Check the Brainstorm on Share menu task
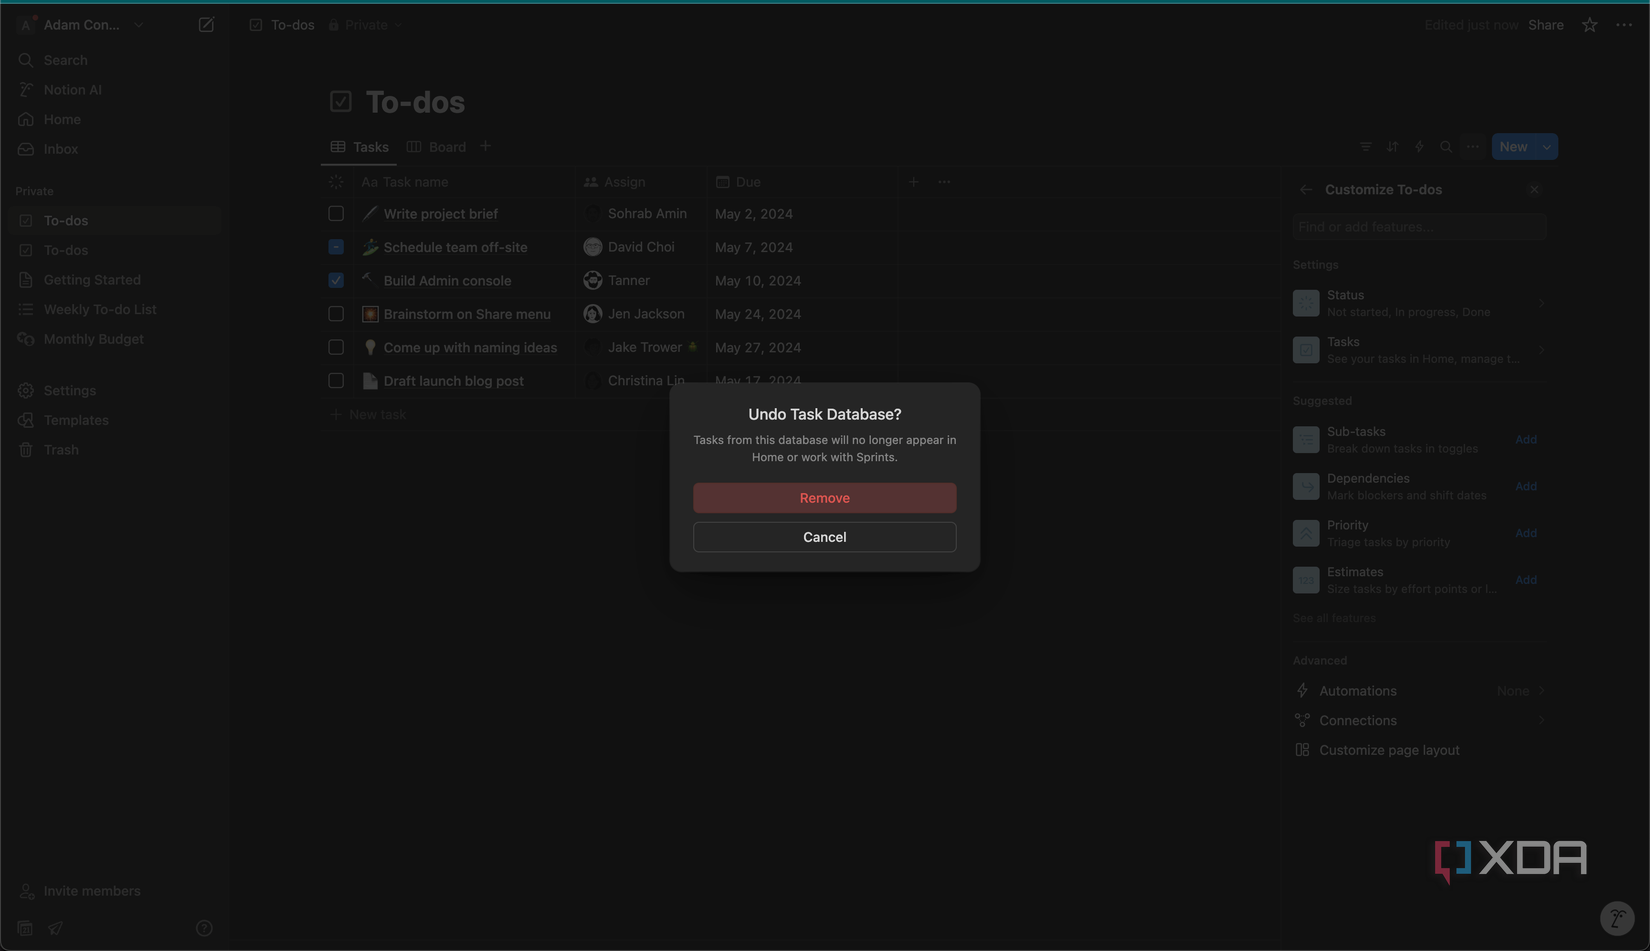This screenshot has width=1650, height=951. click(335, 313)
